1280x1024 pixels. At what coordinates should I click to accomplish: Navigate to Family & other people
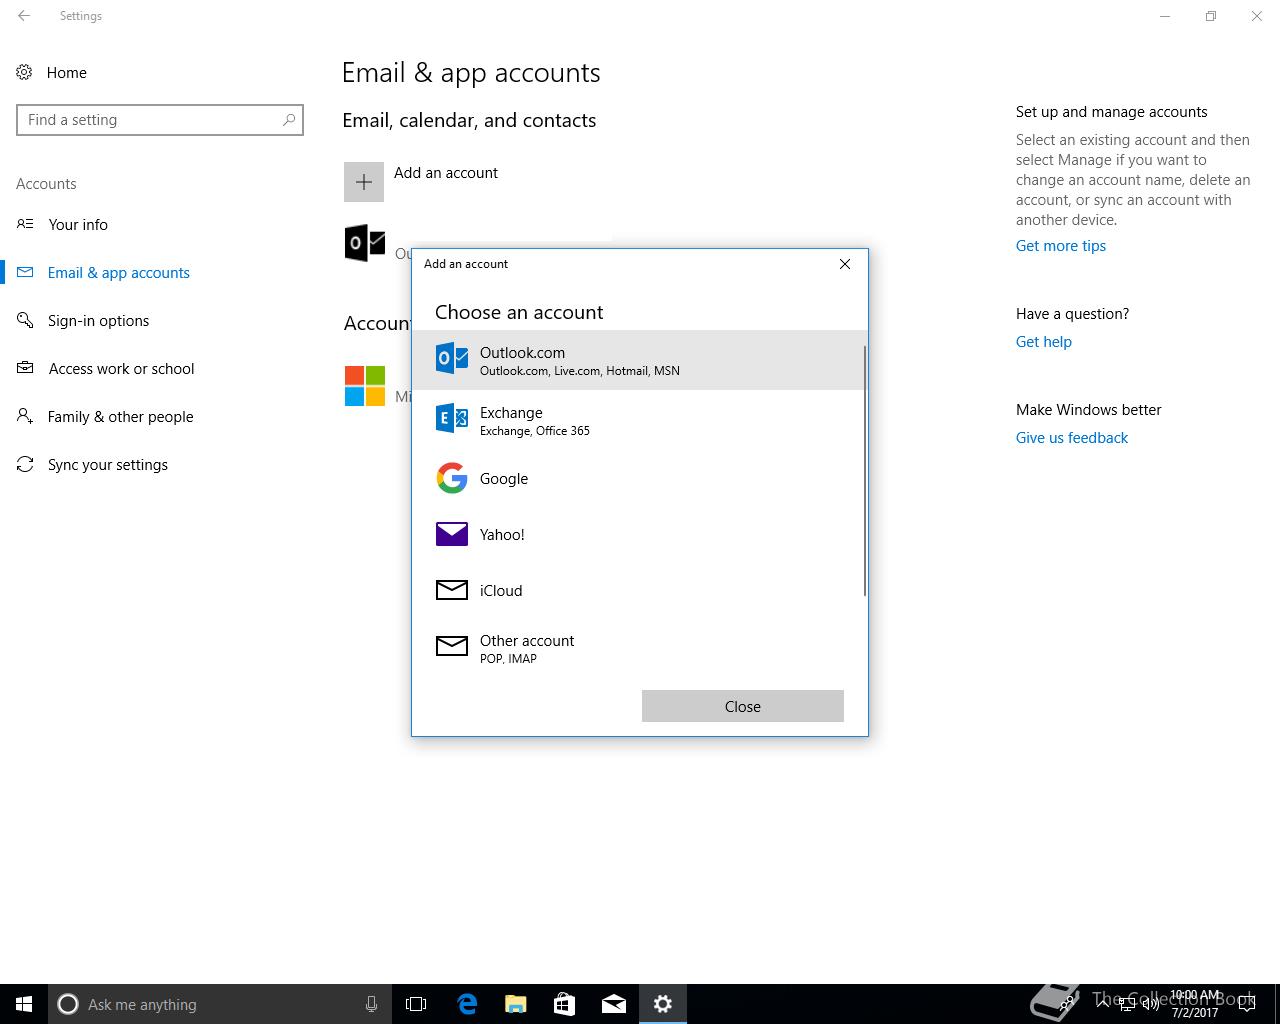point(120,417)
